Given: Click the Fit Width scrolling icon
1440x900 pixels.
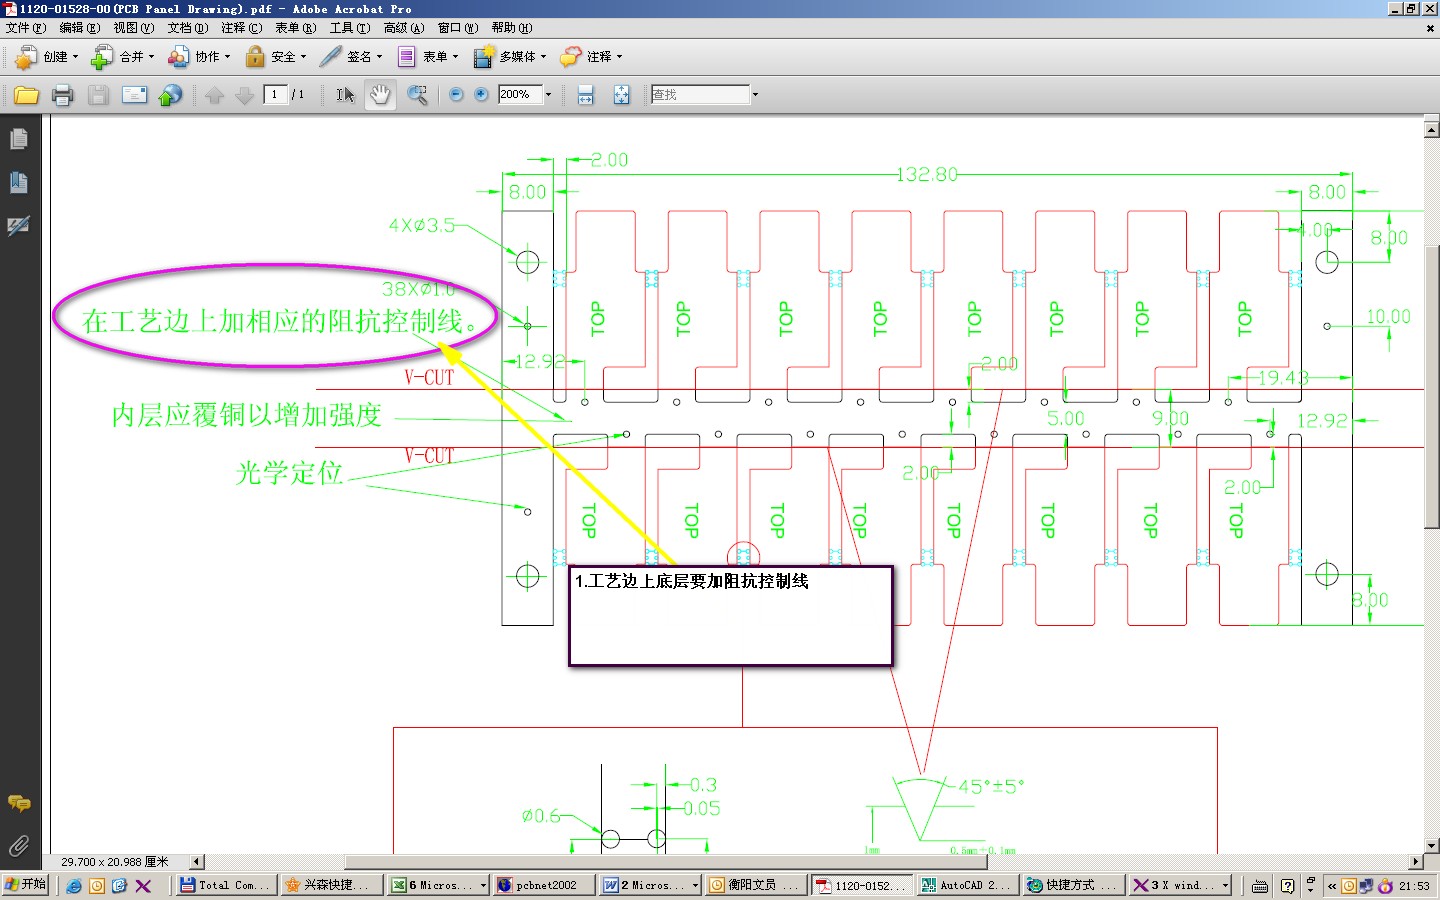Looking at the screenshot, I should point(586,95).
